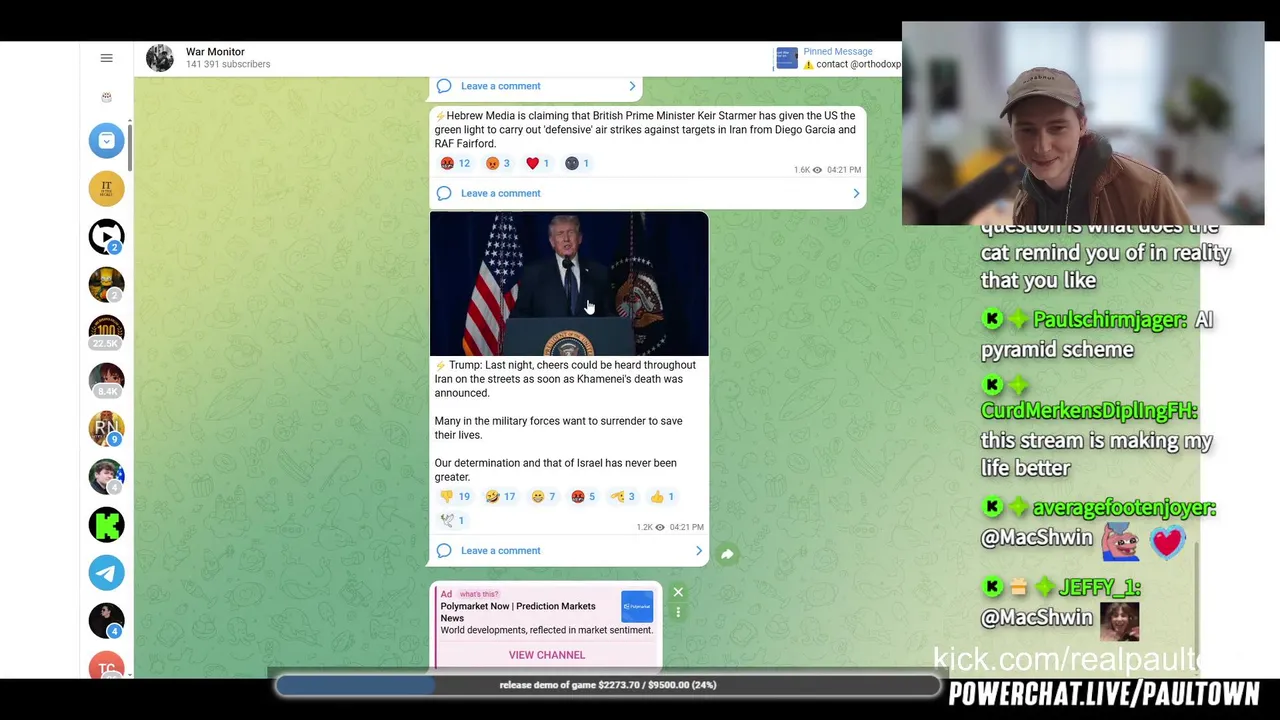Click username averagefootenjoyer in stream chat
This screenshot has height=720, width=1280.
tap(1124, 508)
